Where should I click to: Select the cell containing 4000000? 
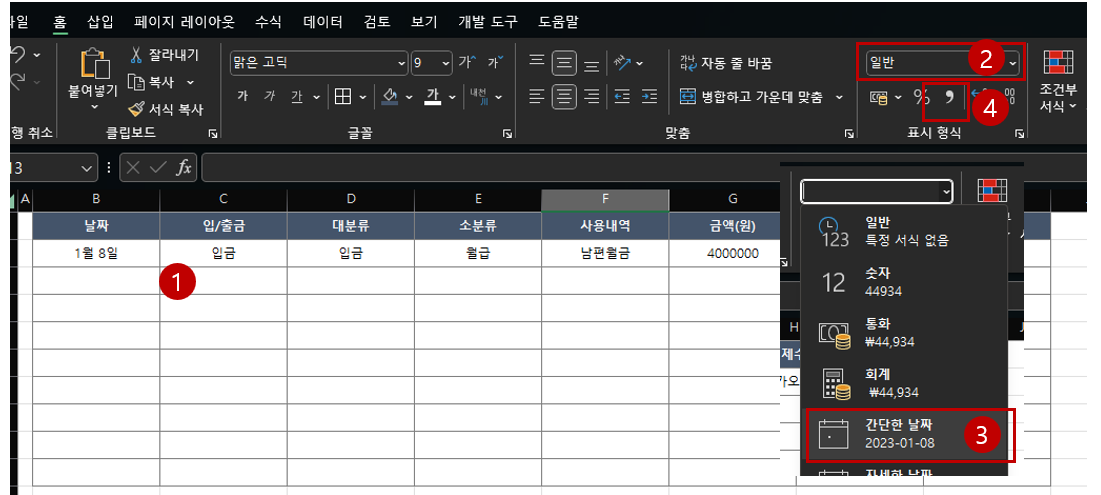732,253
